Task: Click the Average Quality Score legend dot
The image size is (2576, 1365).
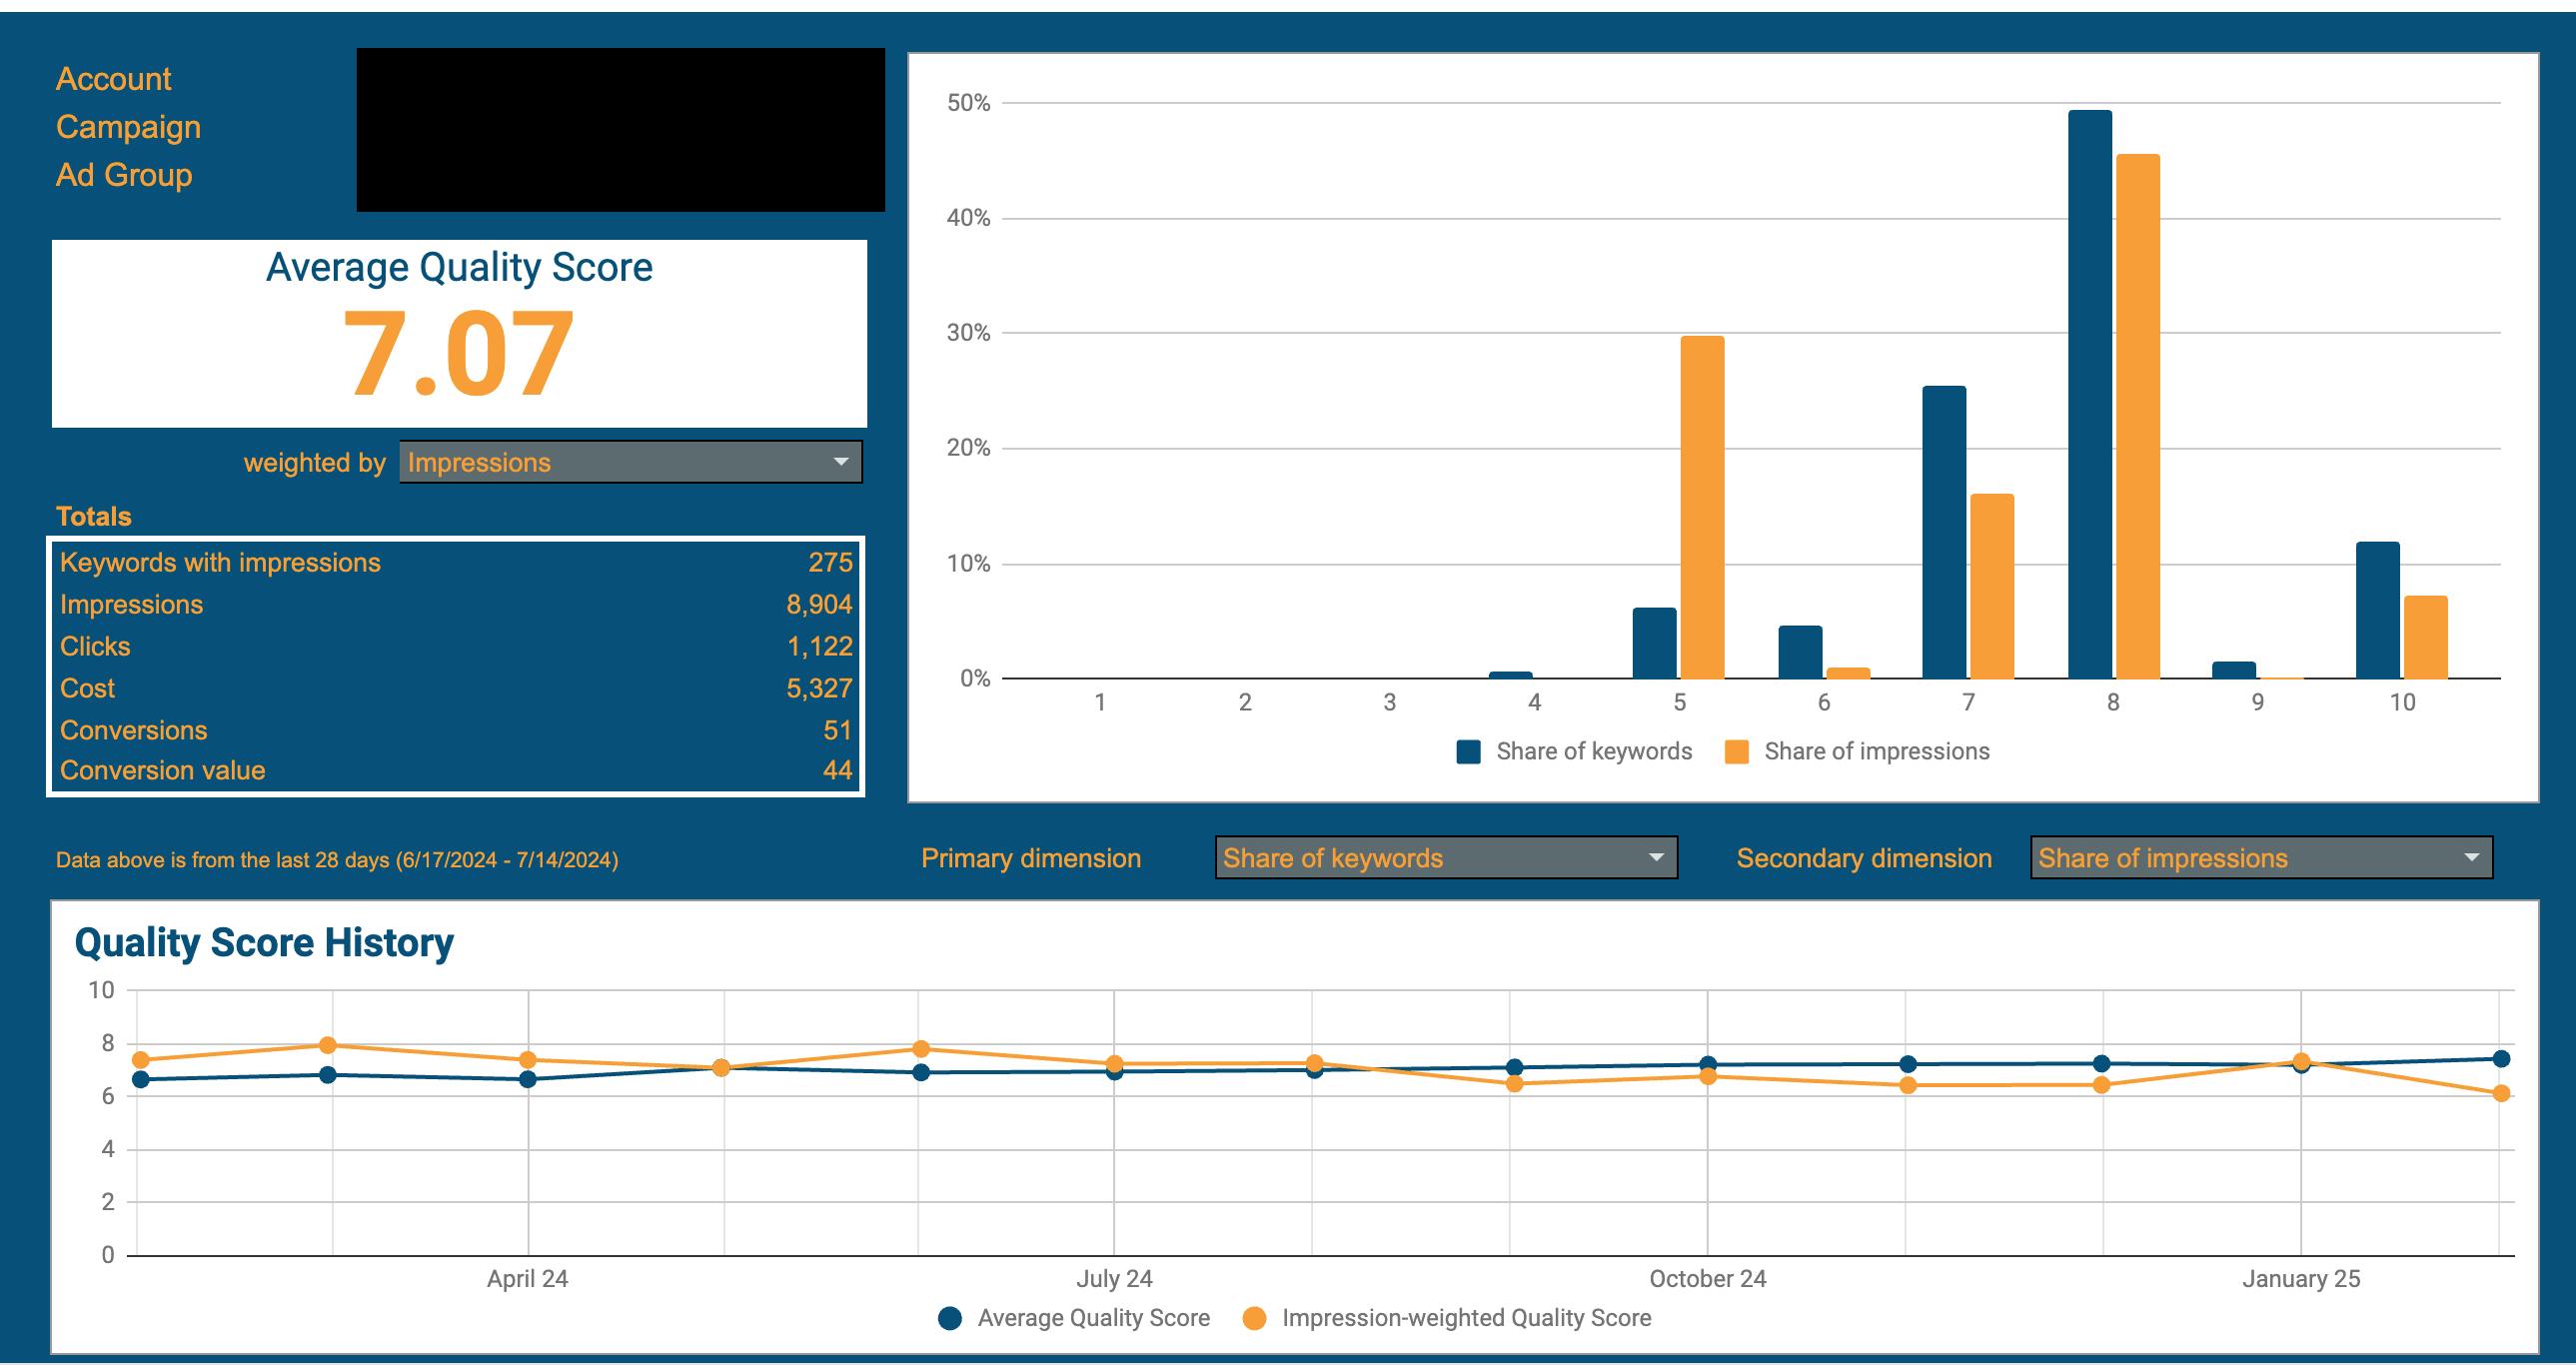Action: pos(950,1318)
